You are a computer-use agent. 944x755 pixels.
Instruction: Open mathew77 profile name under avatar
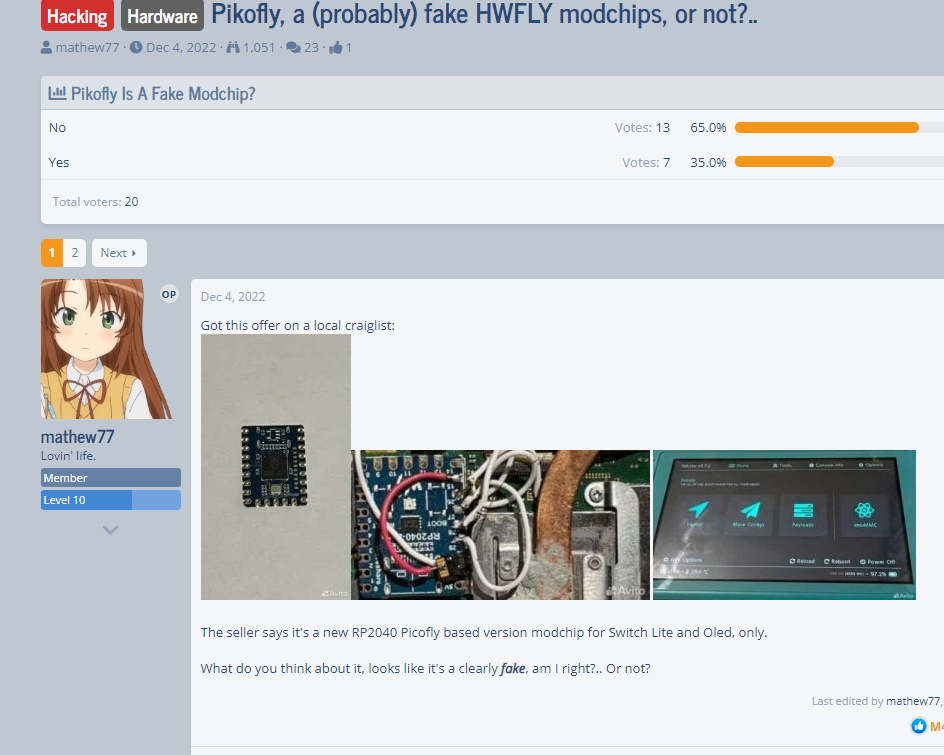click(77, 437)
